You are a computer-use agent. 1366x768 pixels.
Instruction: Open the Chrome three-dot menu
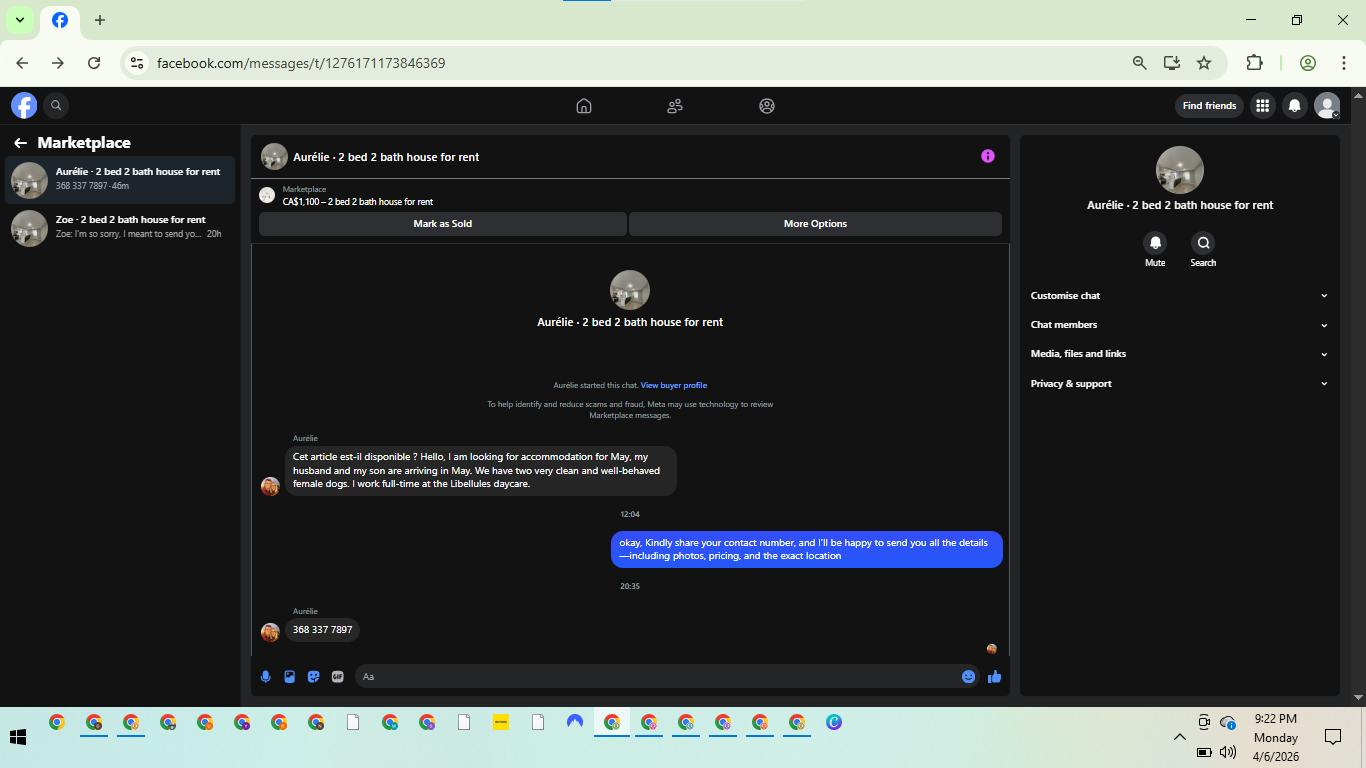tap(1344, 63)
